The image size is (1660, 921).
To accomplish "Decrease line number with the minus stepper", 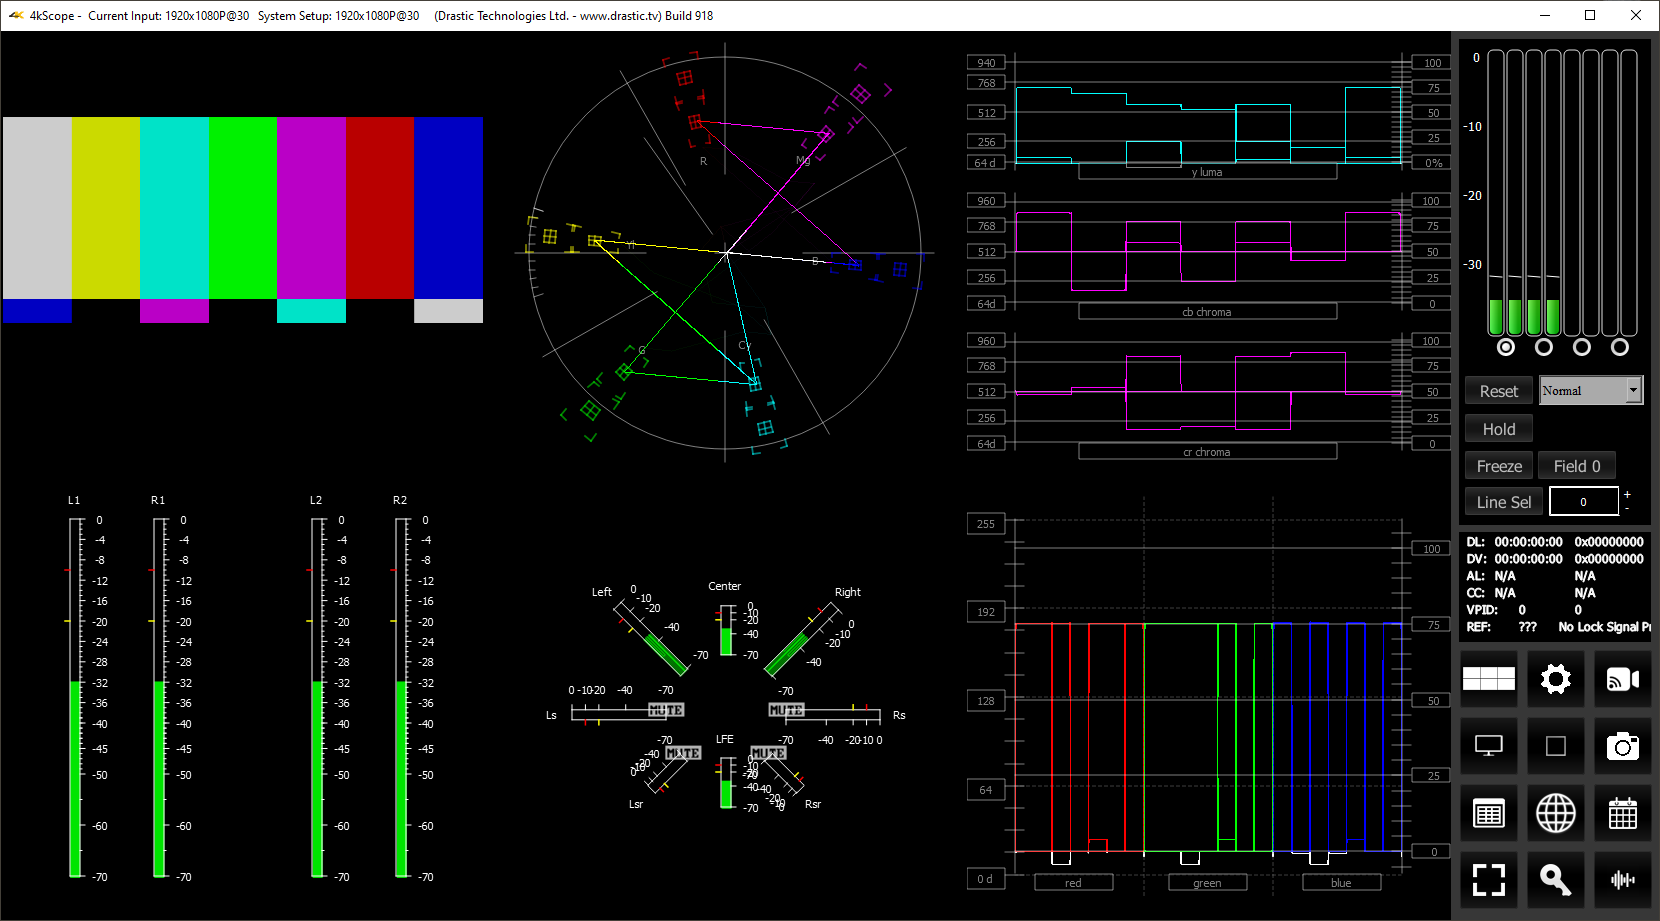I will coord(1627,509).
